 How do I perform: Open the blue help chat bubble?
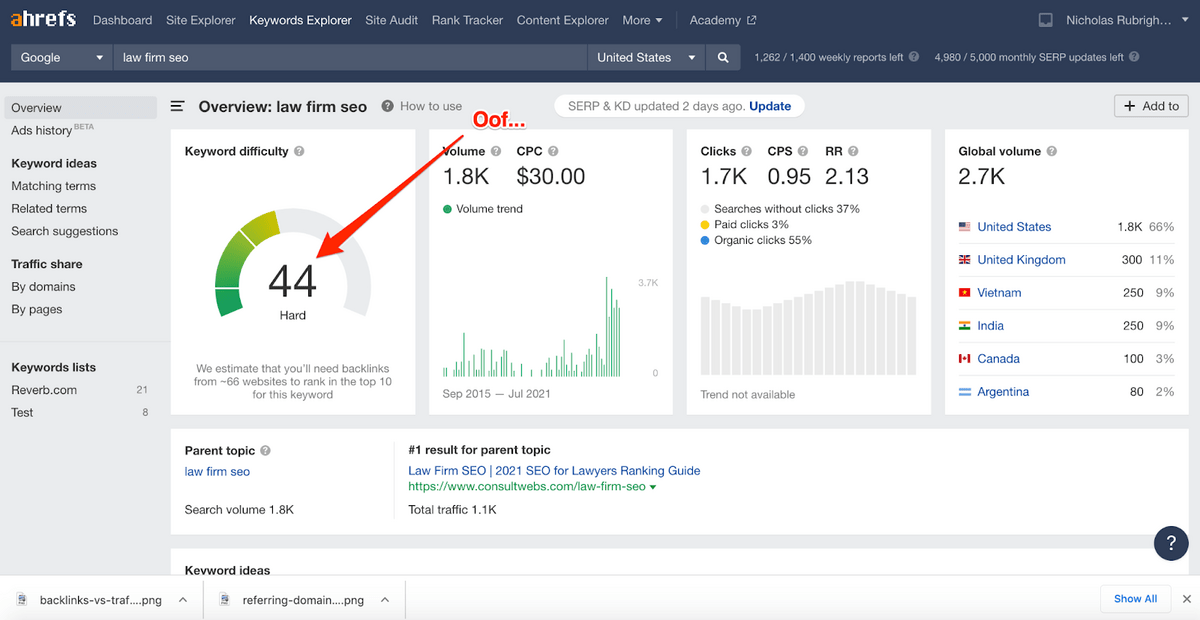[x=1171, y=542]
